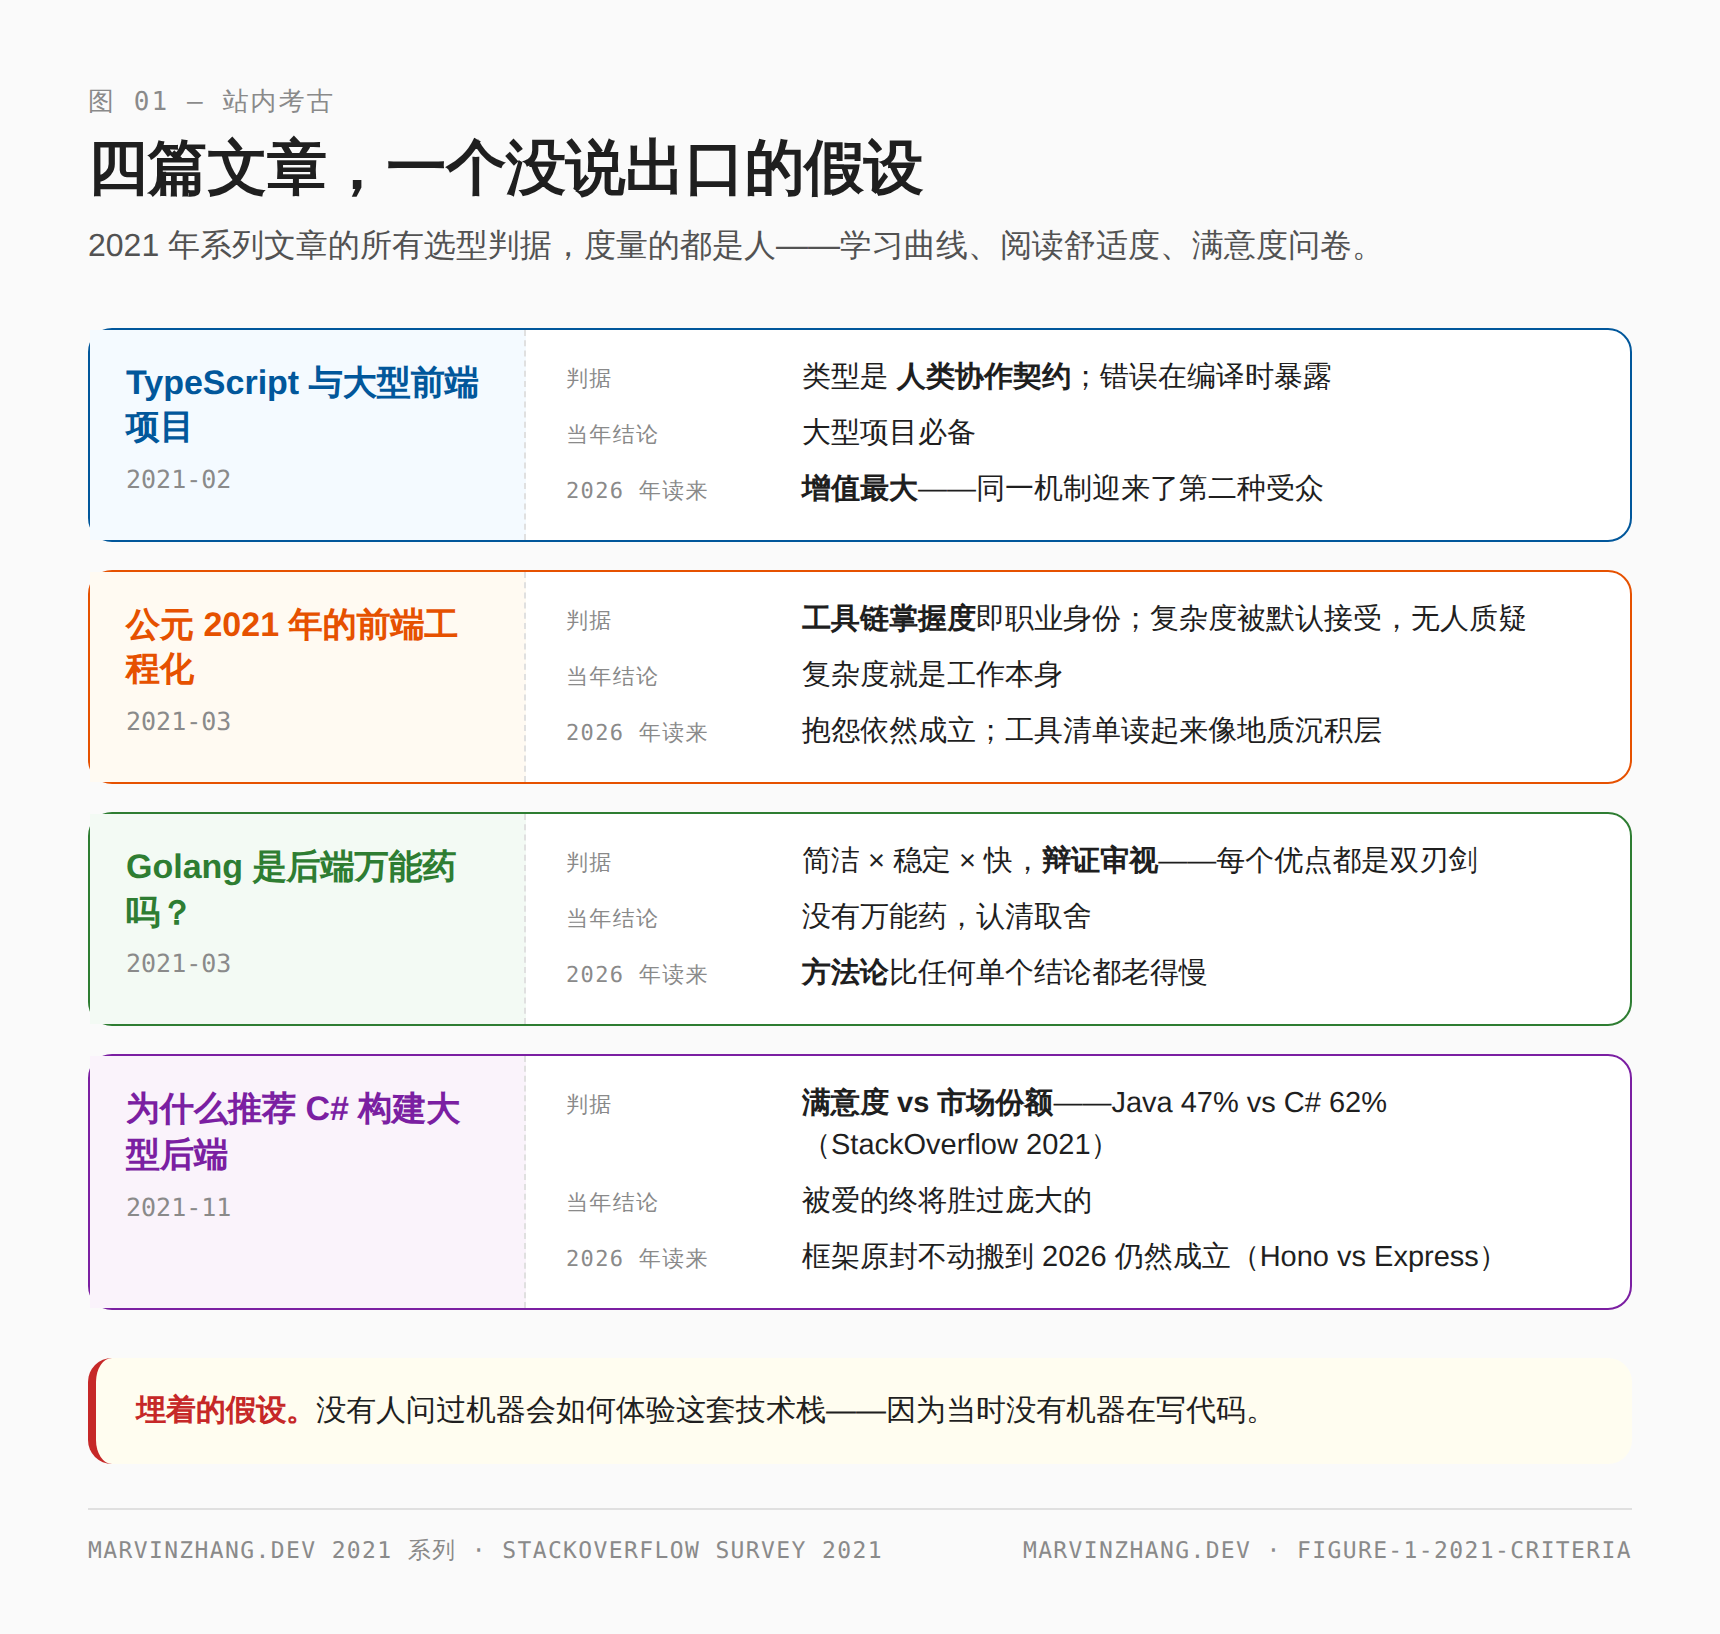Click the 当年结论 label in the 前端工程化 card
Viewport: 1720px width, 1634px height.
point(612,677)
